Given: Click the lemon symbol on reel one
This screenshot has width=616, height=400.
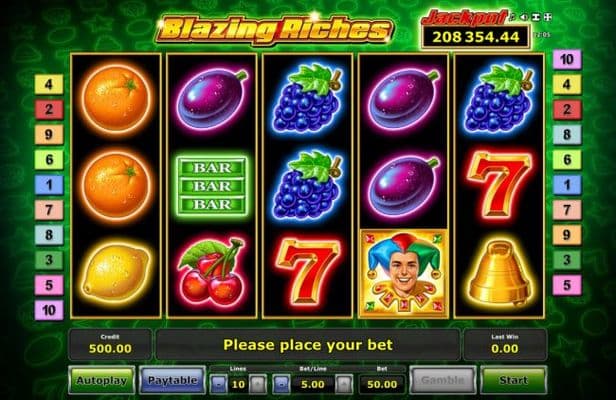Looking at the screenshot, I should [x=116, y=273].
